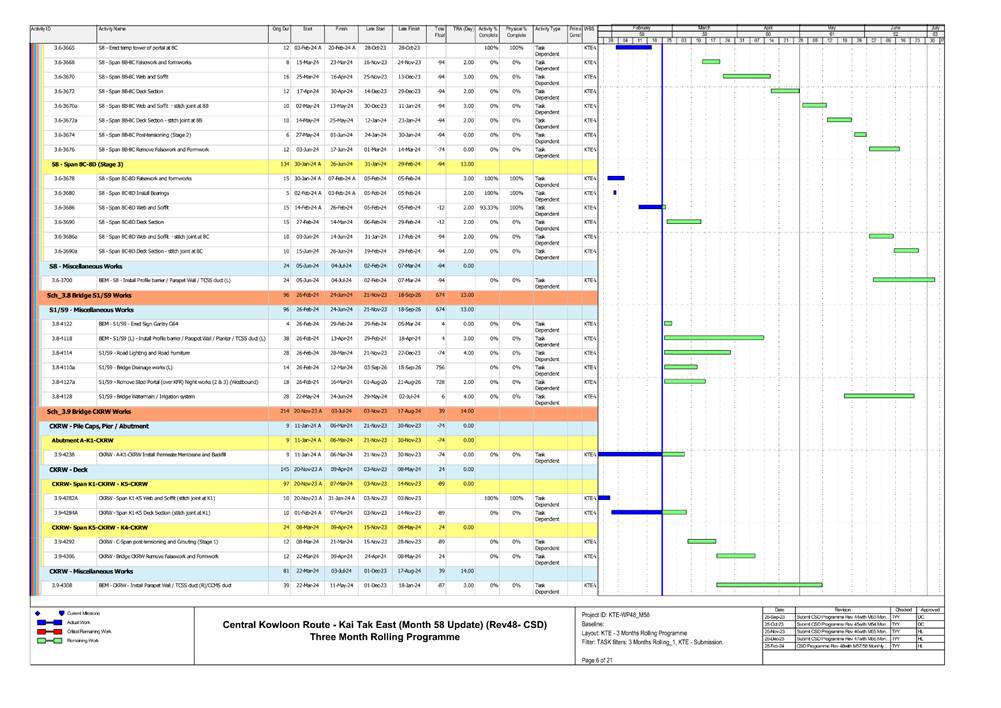
Task: Select the blue bar for activity 3.6-3678
Action: (x=616, y=178)
